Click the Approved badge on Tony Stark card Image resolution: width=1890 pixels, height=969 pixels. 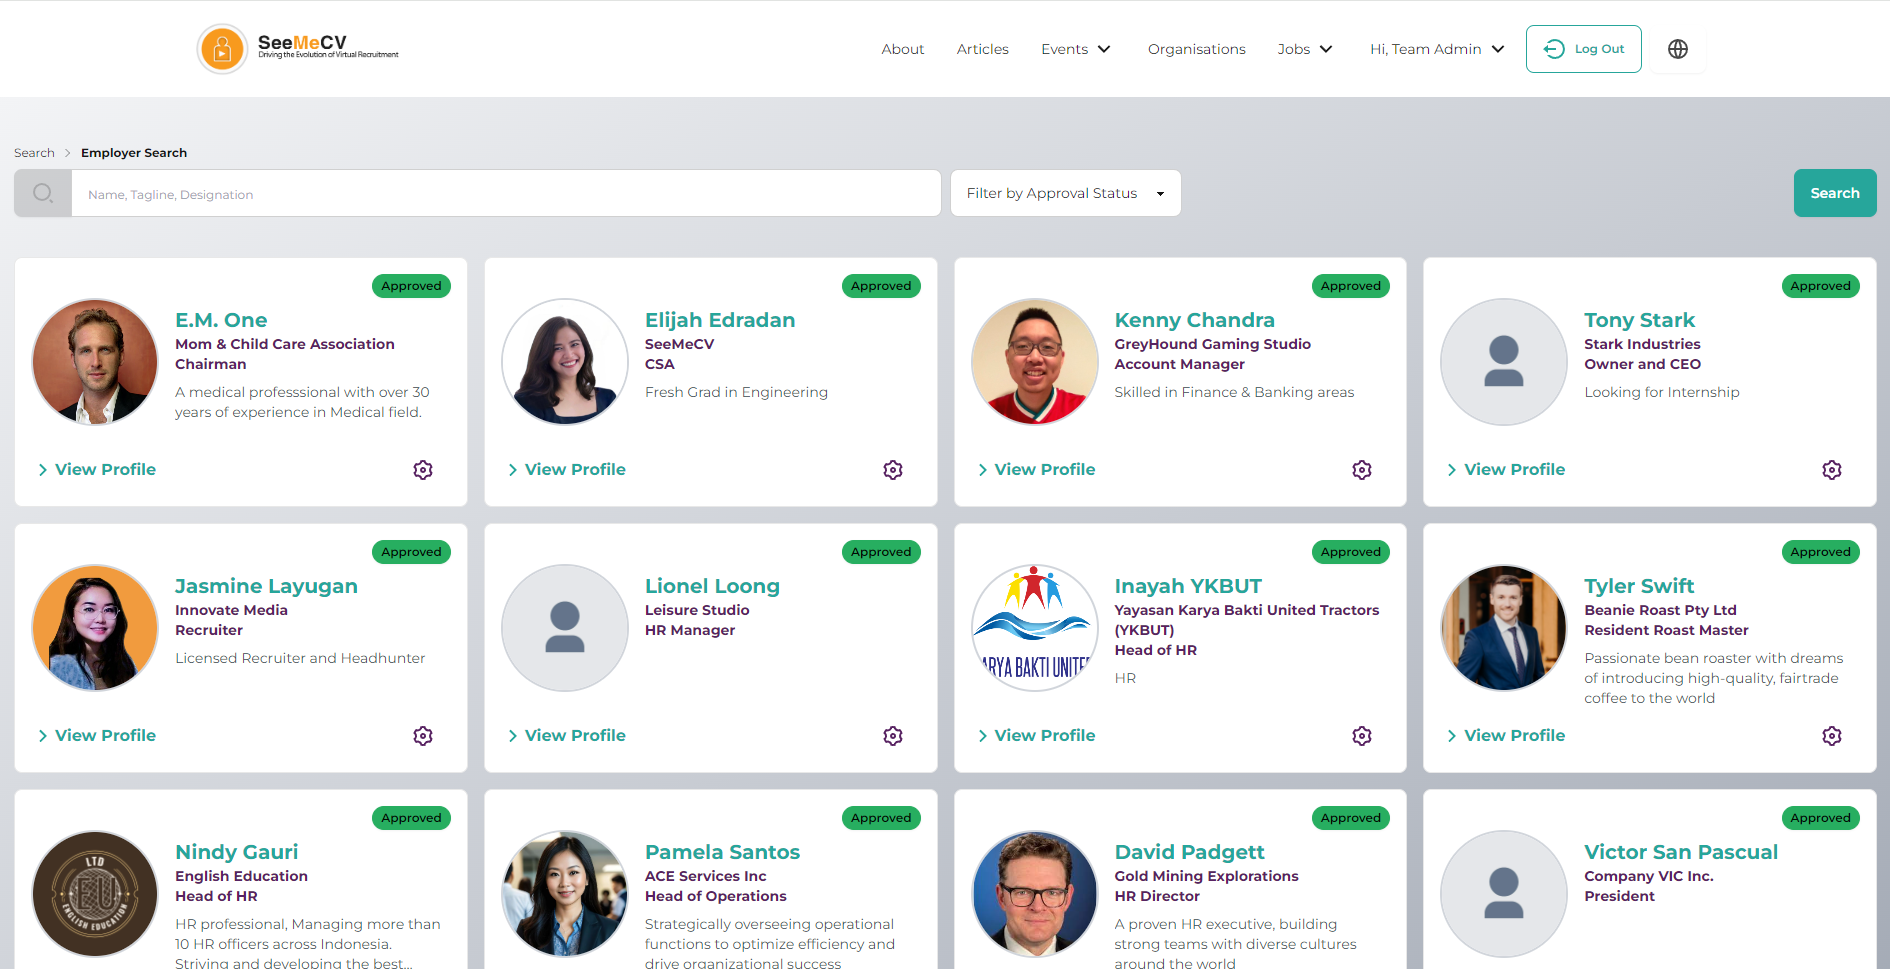[1820, 286]
